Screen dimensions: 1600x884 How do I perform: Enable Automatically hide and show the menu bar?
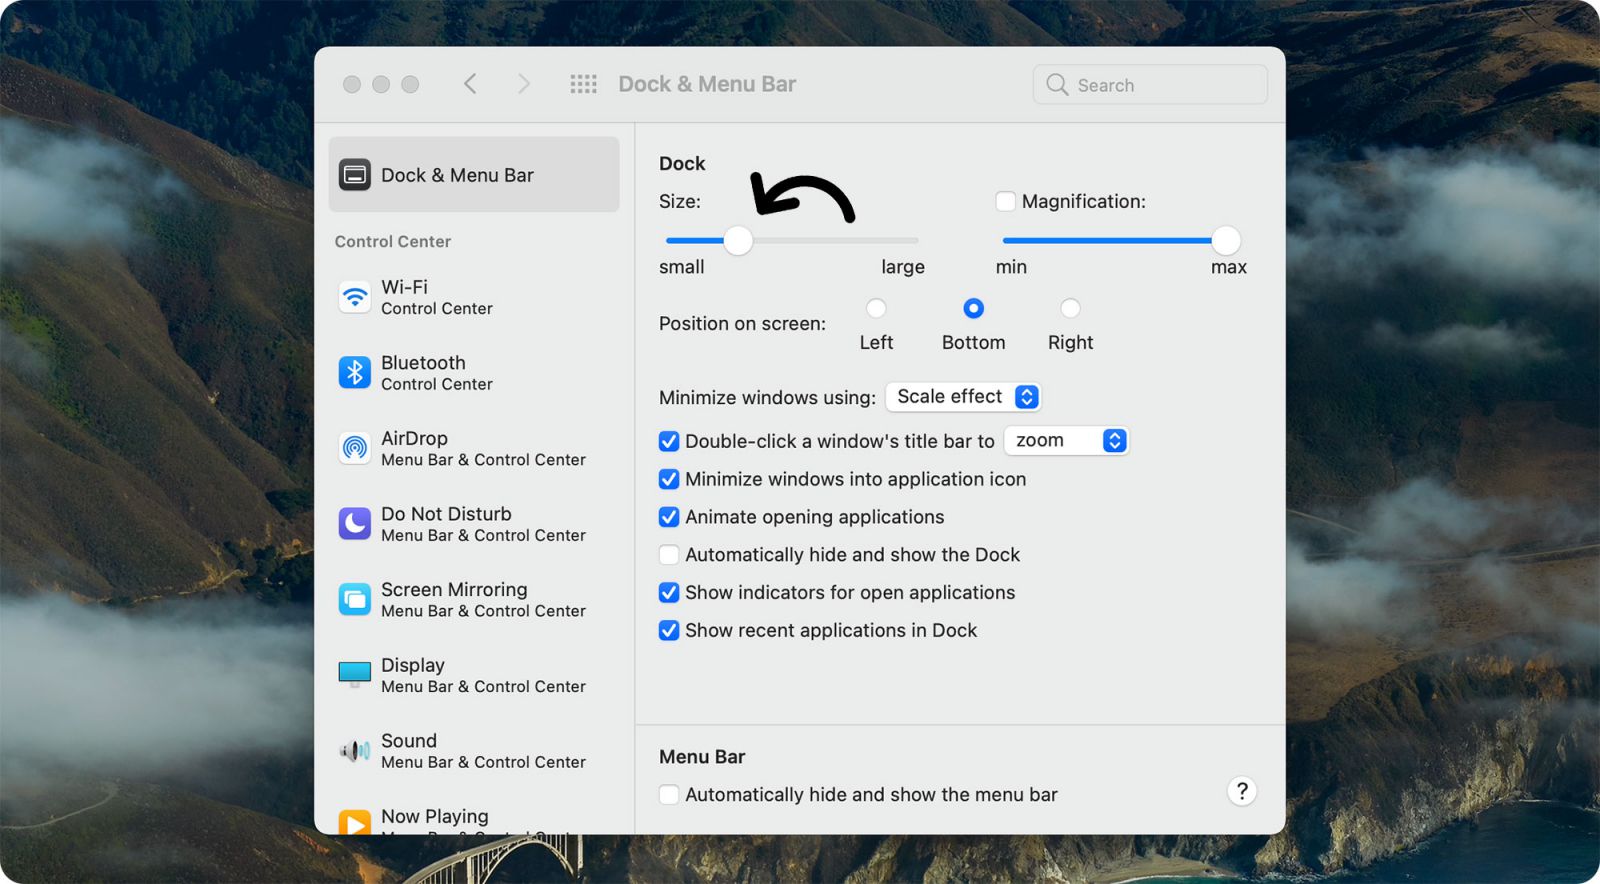tap(669, 795)
